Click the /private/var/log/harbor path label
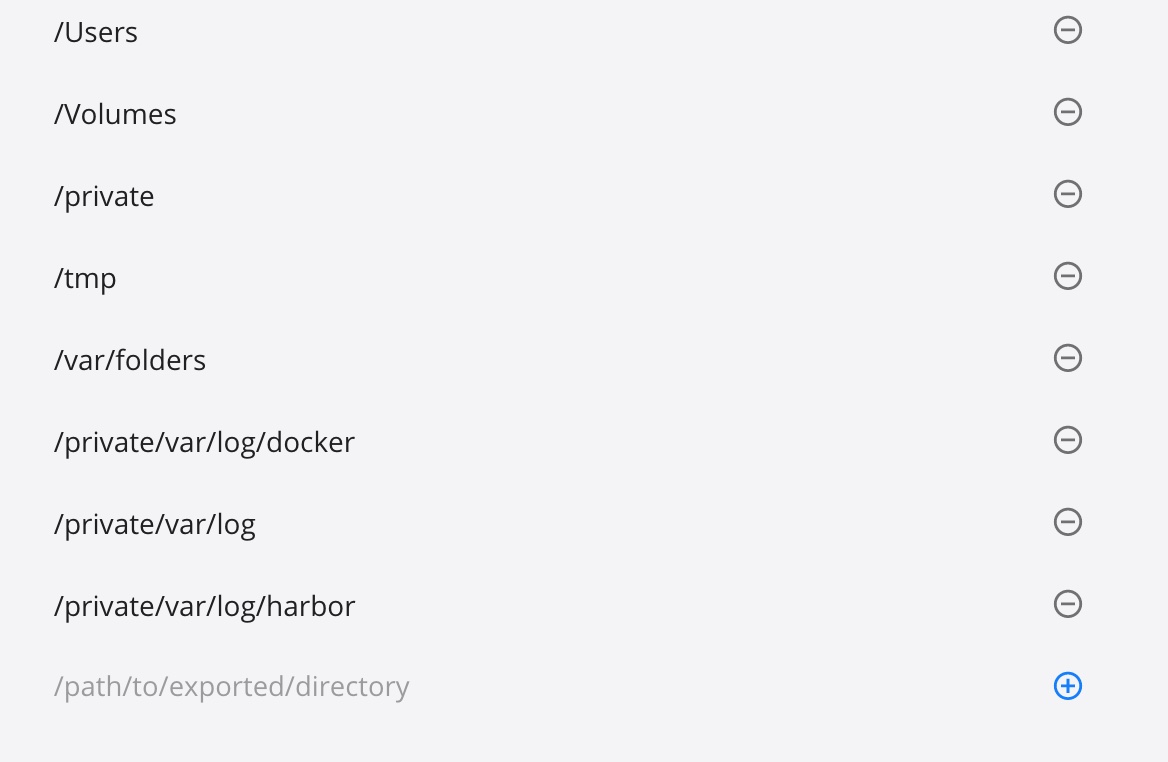Screen dimensions: 1168x762 pyautogui.click(x=204, y=605)
